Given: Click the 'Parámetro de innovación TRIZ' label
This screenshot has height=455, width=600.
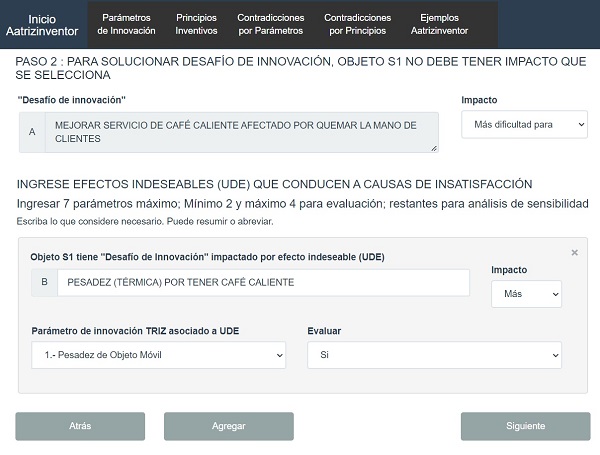Looking at the screenshot, I should pos(134,330).
